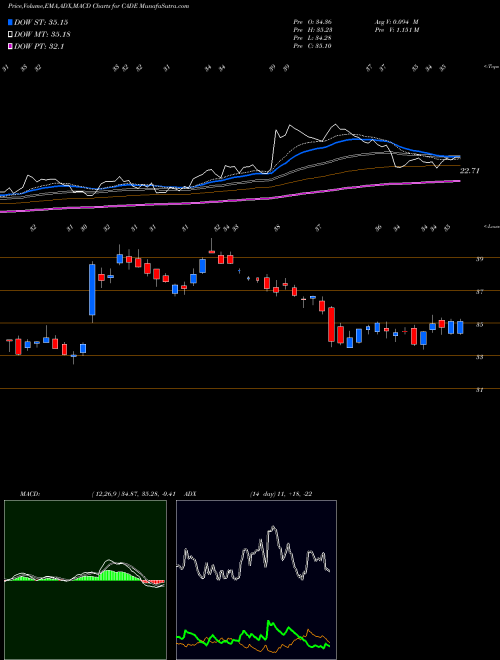500x660 pixels.
Task: Click the 'Pre V: 1.151 M' volume text
Action: 396,30
